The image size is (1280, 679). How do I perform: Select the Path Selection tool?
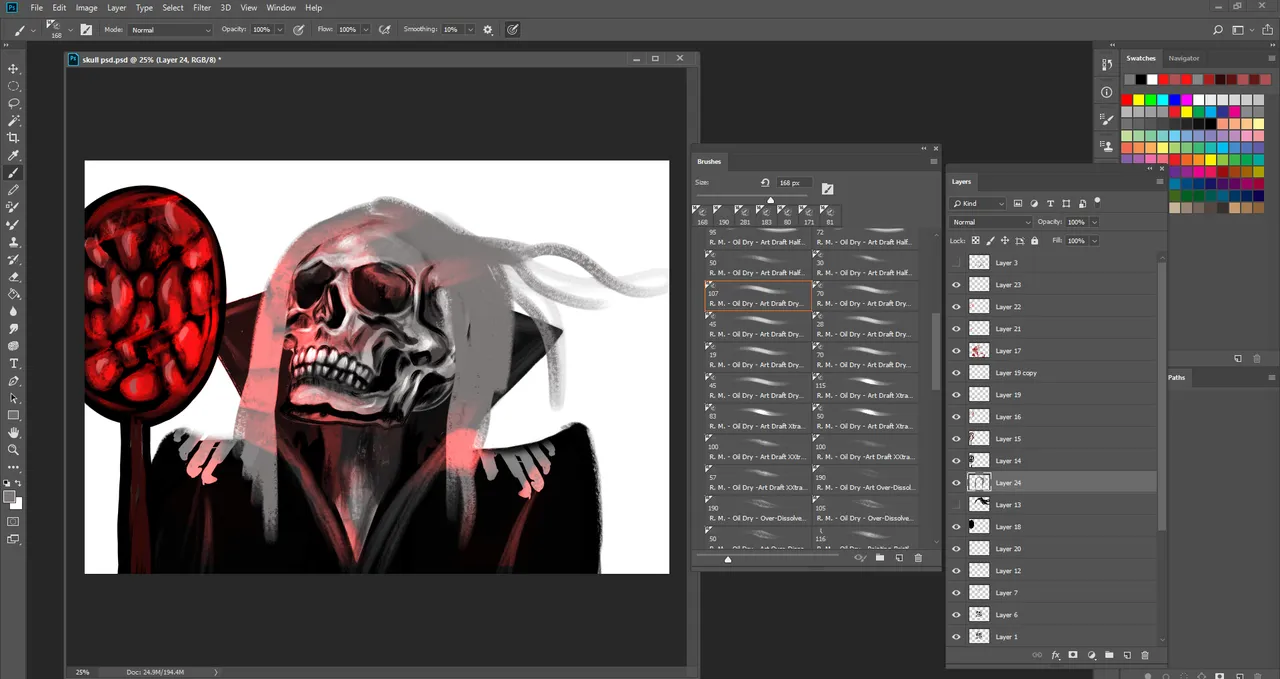click(14, 398)
